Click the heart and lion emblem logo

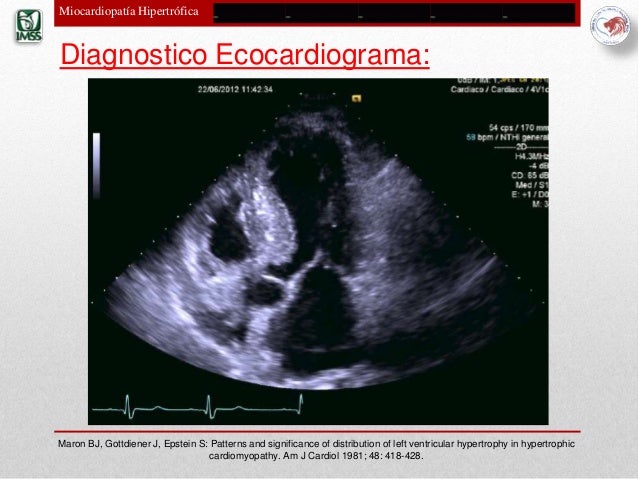[x=609, y=26]
